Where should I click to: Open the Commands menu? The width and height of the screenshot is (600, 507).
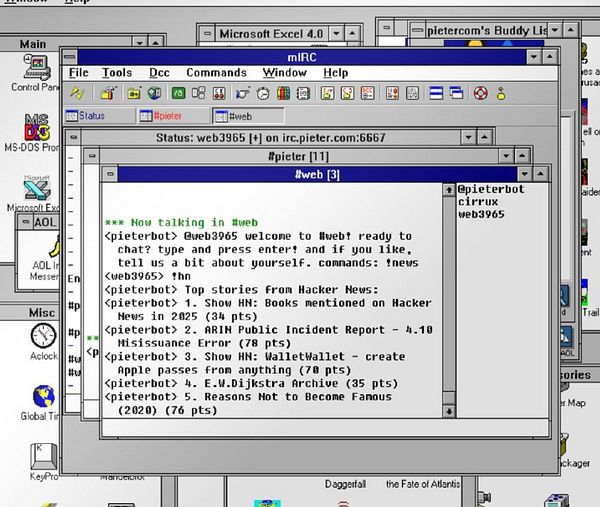click(216, 73)
